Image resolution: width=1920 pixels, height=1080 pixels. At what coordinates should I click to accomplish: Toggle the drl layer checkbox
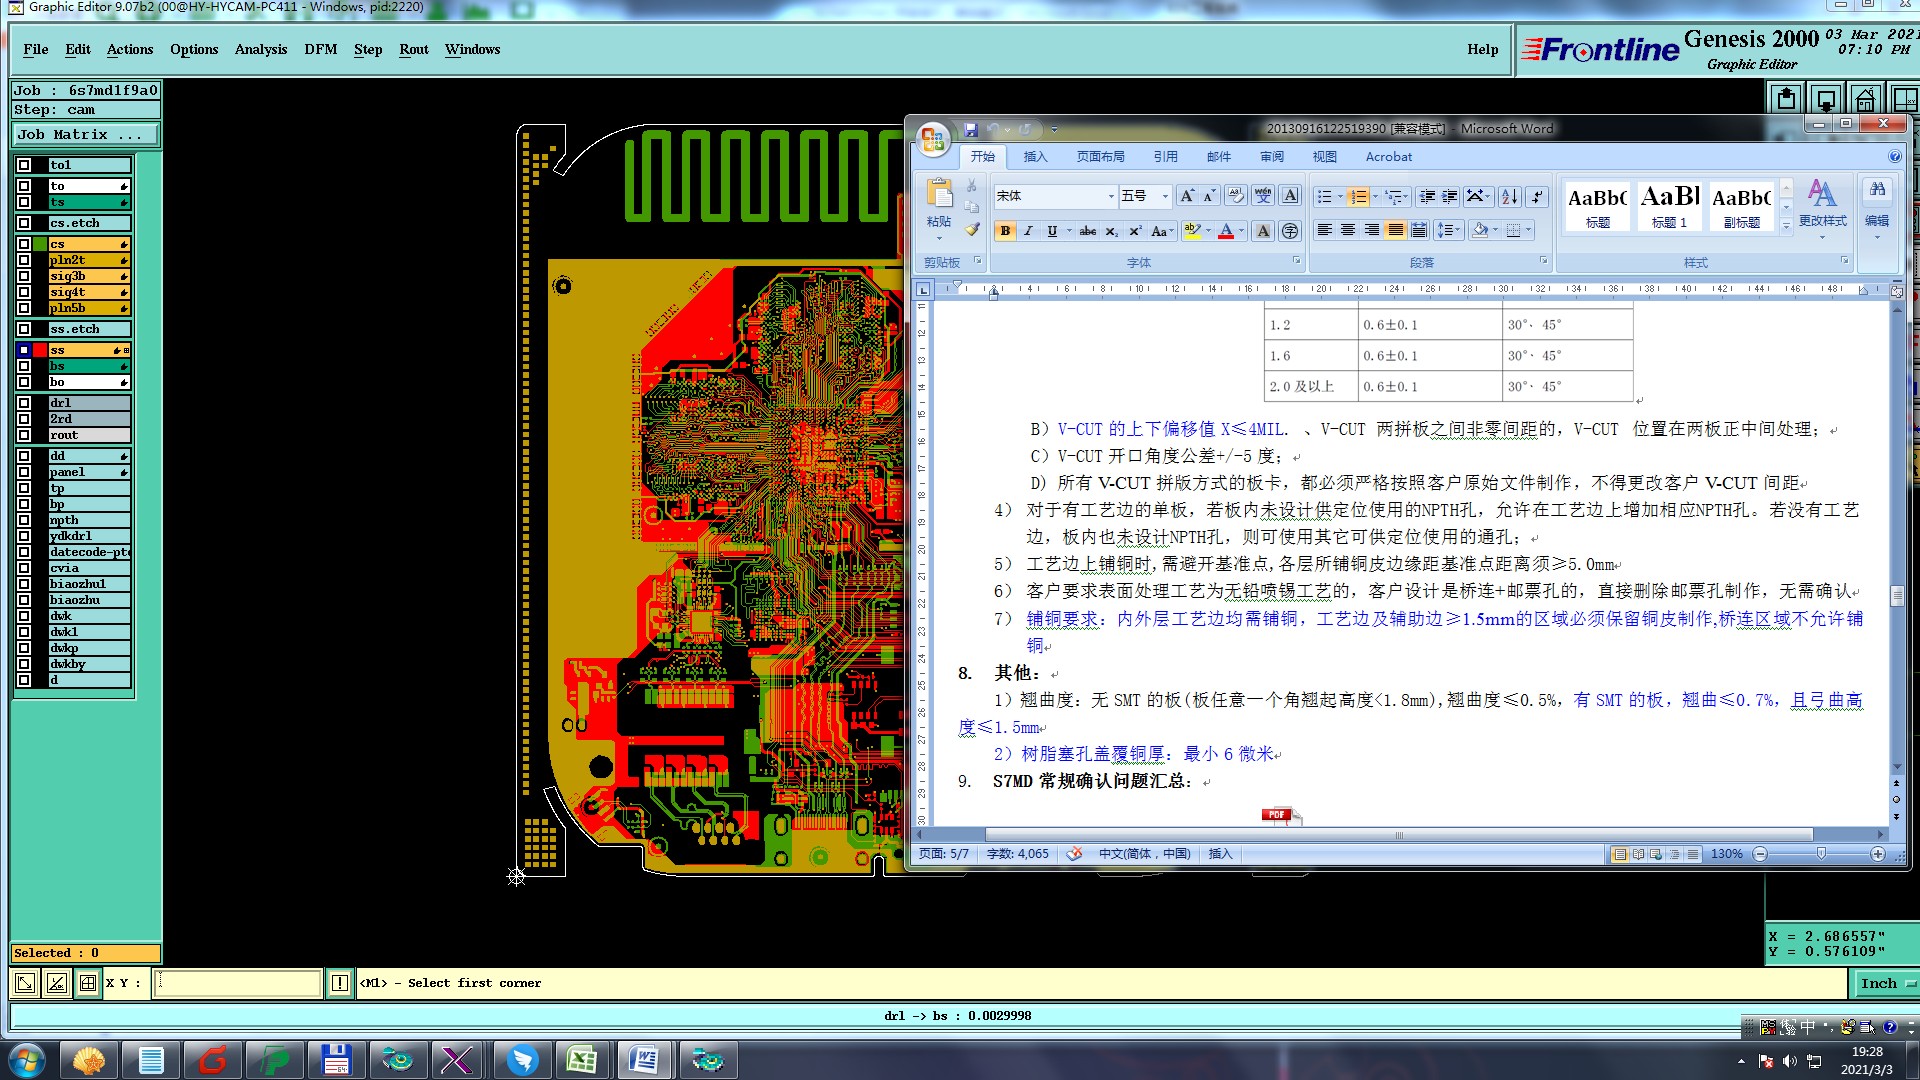pyautogui.click(x=24, y=403)
